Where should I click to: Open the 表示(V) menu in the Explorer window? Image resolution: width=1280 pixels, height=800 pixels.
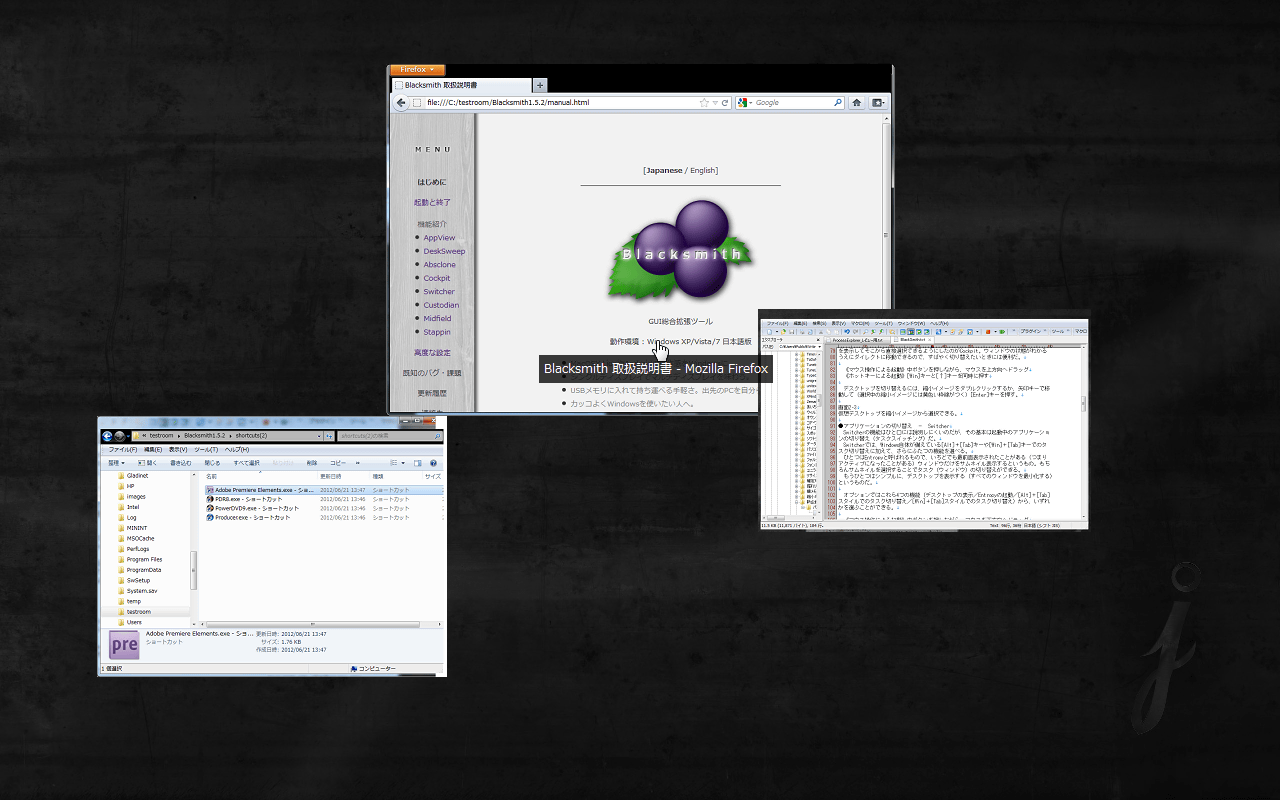click(180, 450)
